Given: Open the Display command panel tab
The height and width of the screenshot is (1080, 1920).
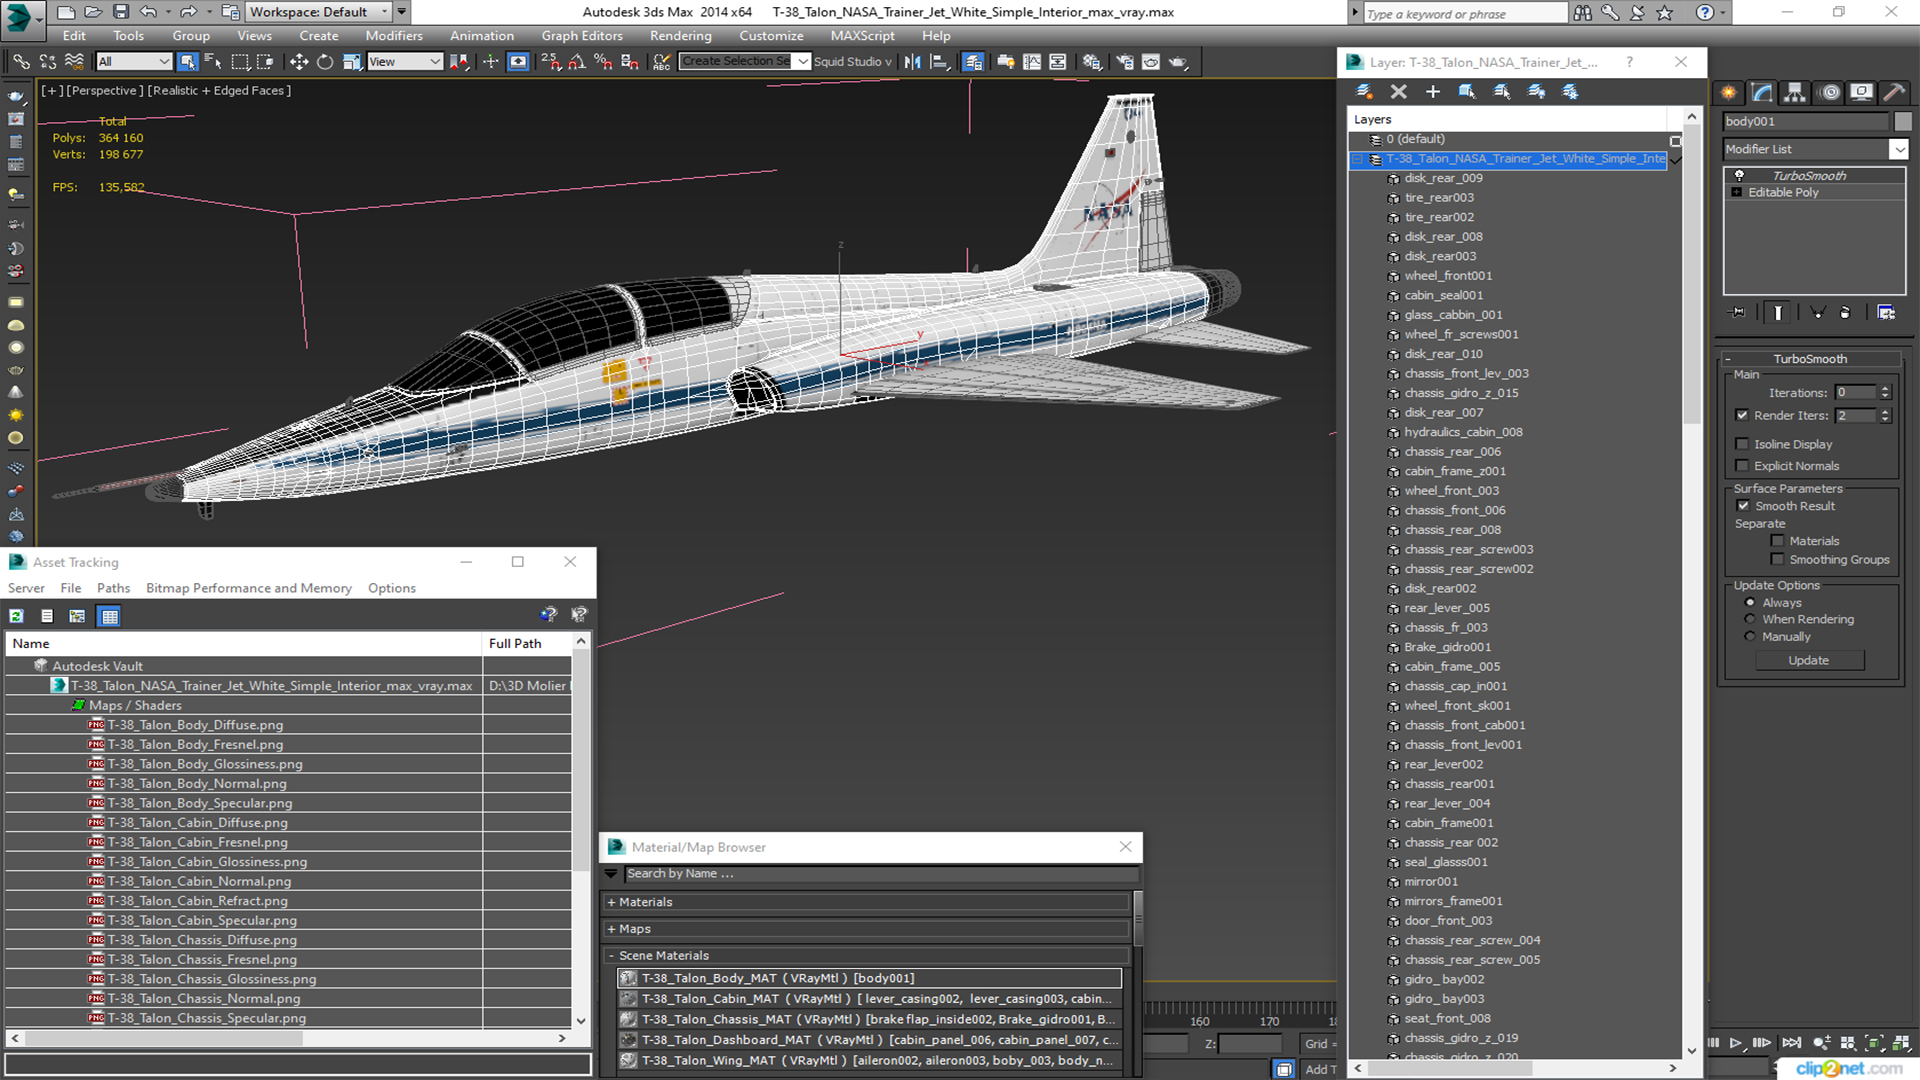Looking at the screenshot, I should (1861, 92).
